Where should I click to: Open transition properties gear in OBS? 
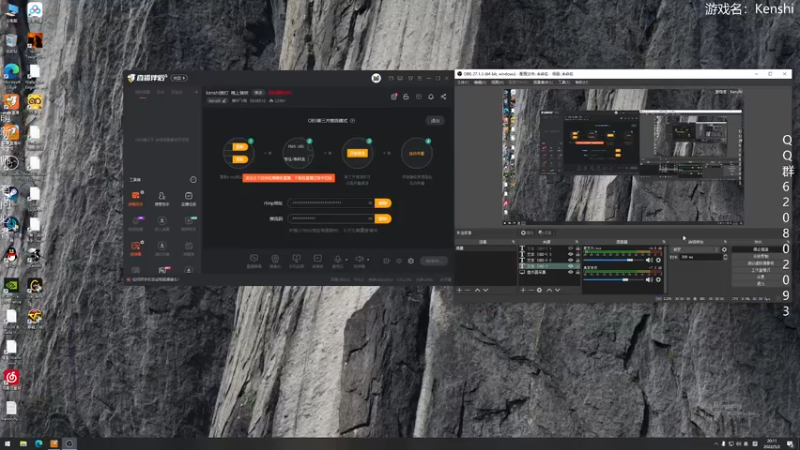pos(724,249)
